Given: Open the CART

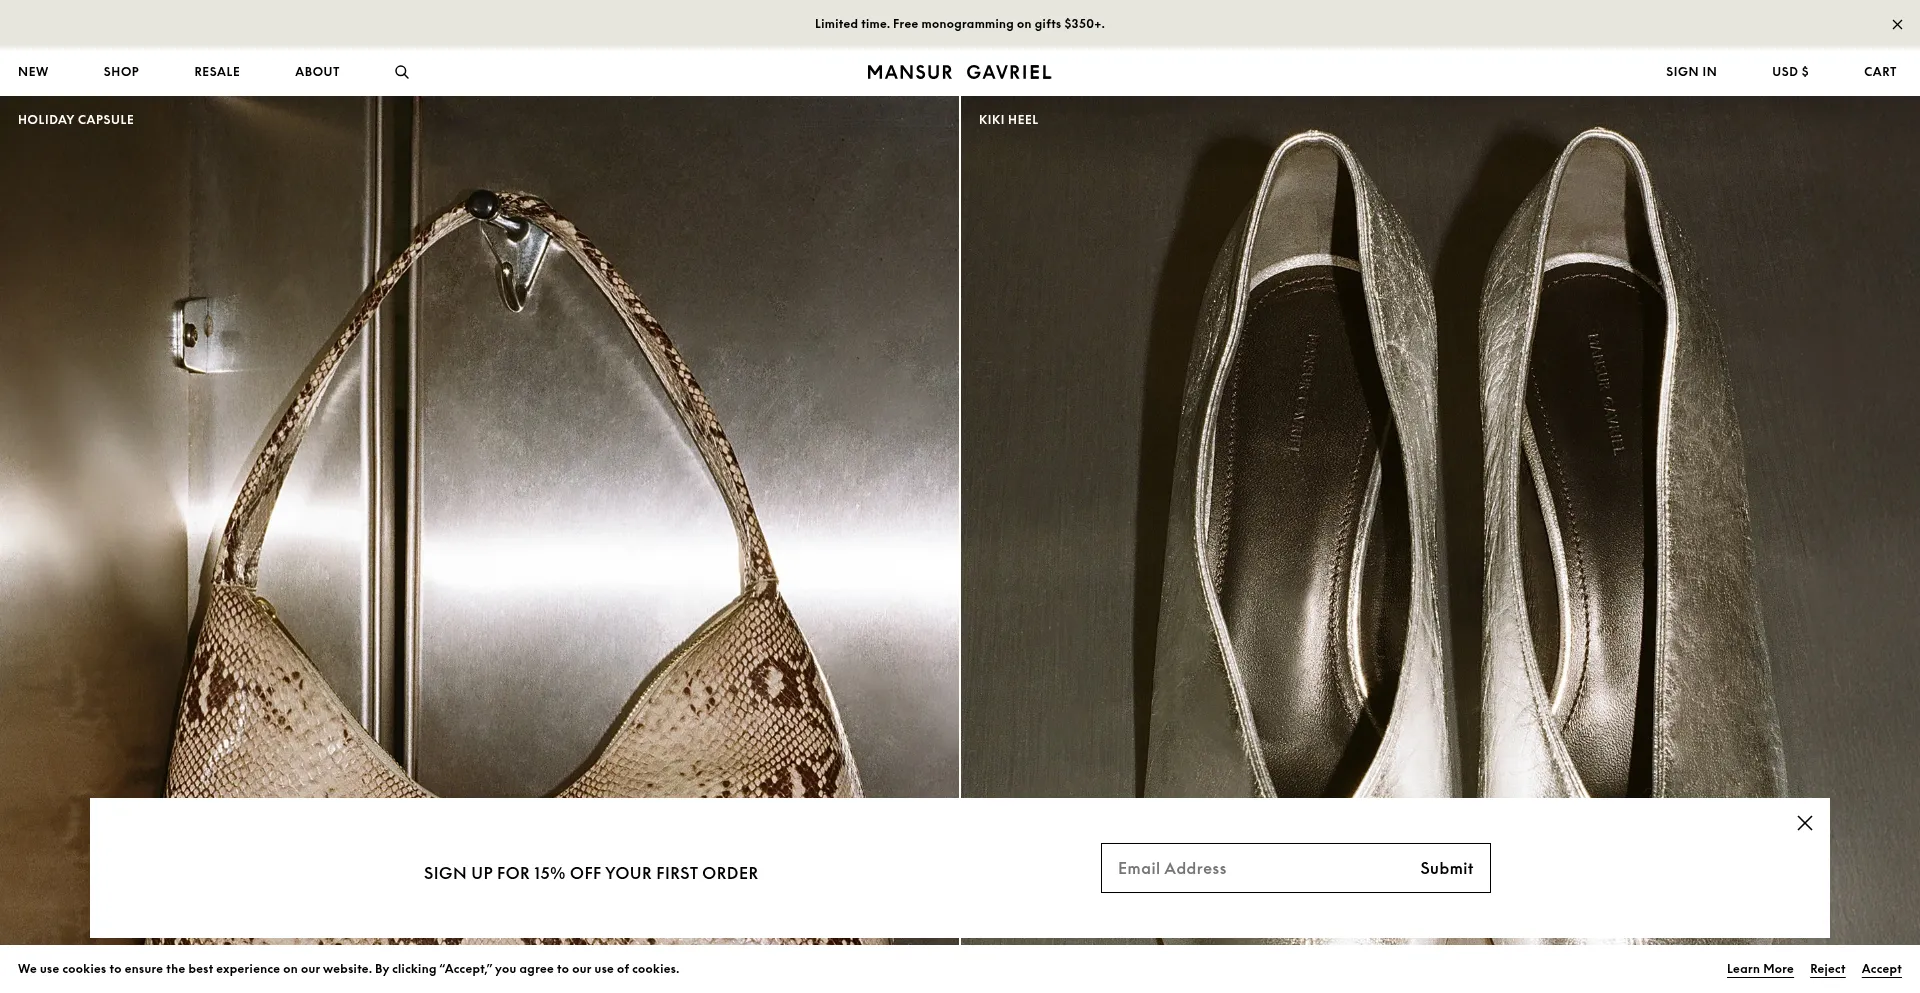Looking at the screenshot, I should [1880, 72].
